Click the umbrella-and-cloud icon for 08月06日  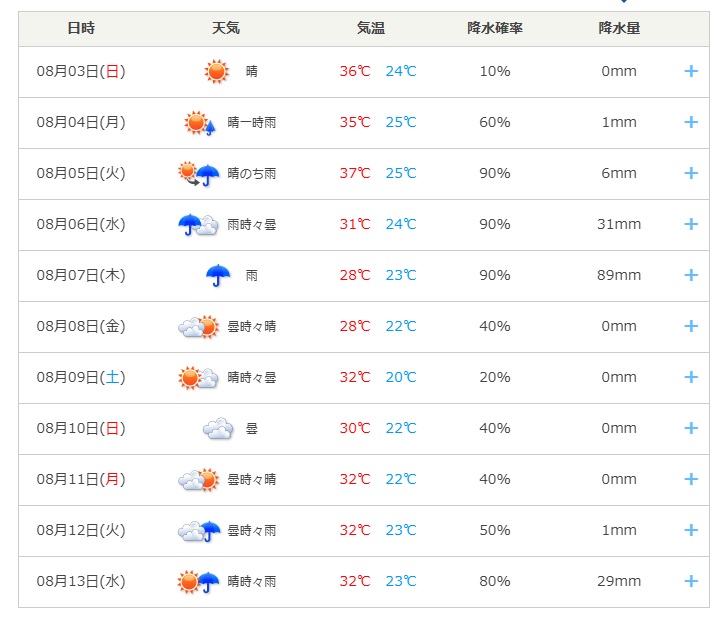[x=198, y=225]
